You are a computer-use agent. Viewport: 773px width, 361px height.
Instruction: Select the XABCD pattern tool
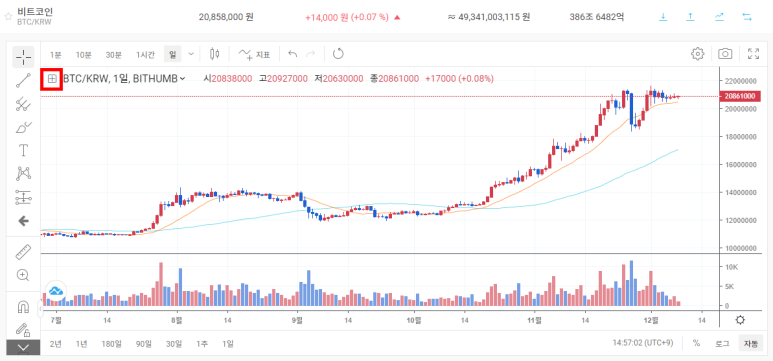23,174
